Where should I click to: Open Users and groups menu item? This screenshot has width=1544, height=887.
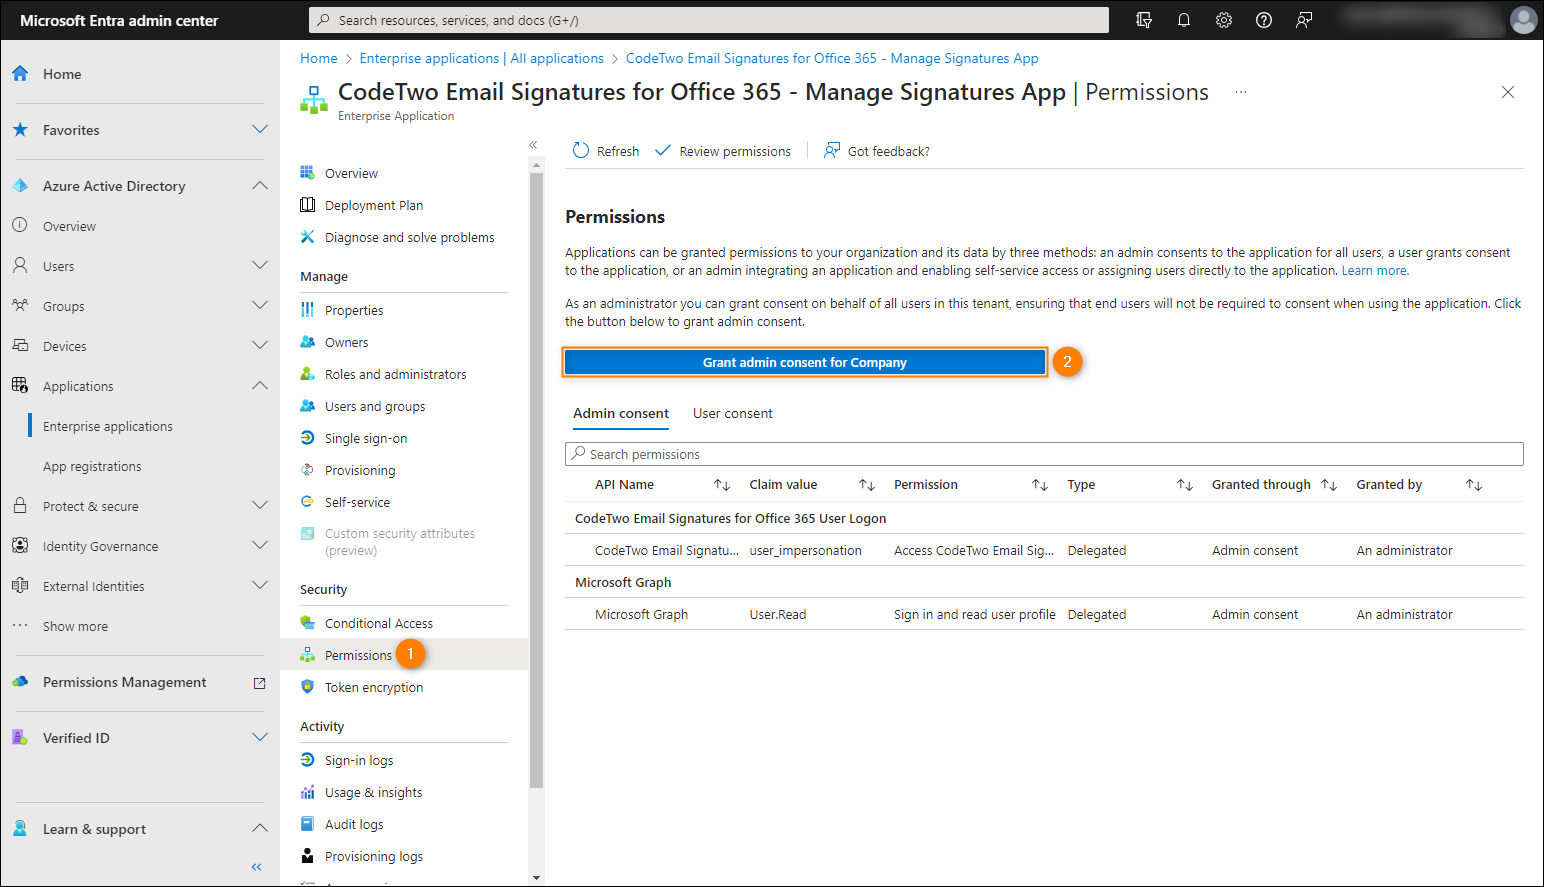[375, 406]
